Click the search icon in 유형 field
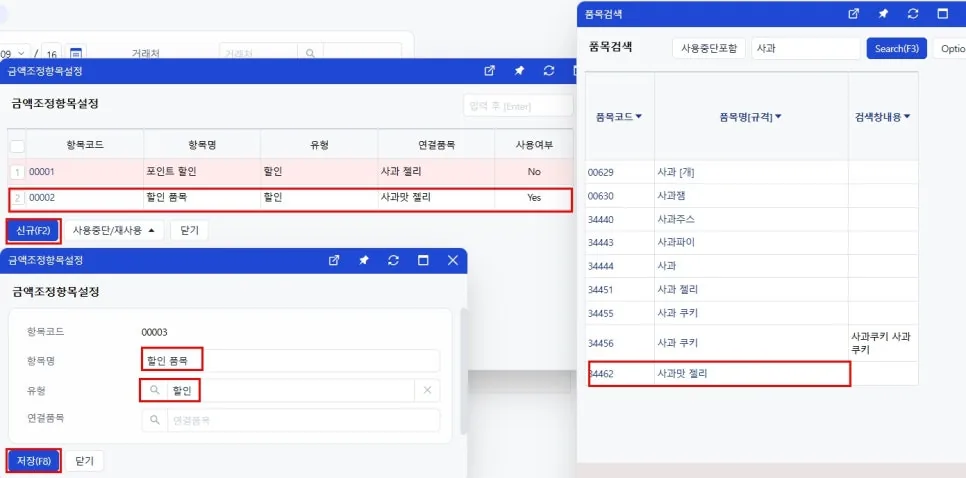The width and height of the screenshot is (966, 478). coord(155,391)
